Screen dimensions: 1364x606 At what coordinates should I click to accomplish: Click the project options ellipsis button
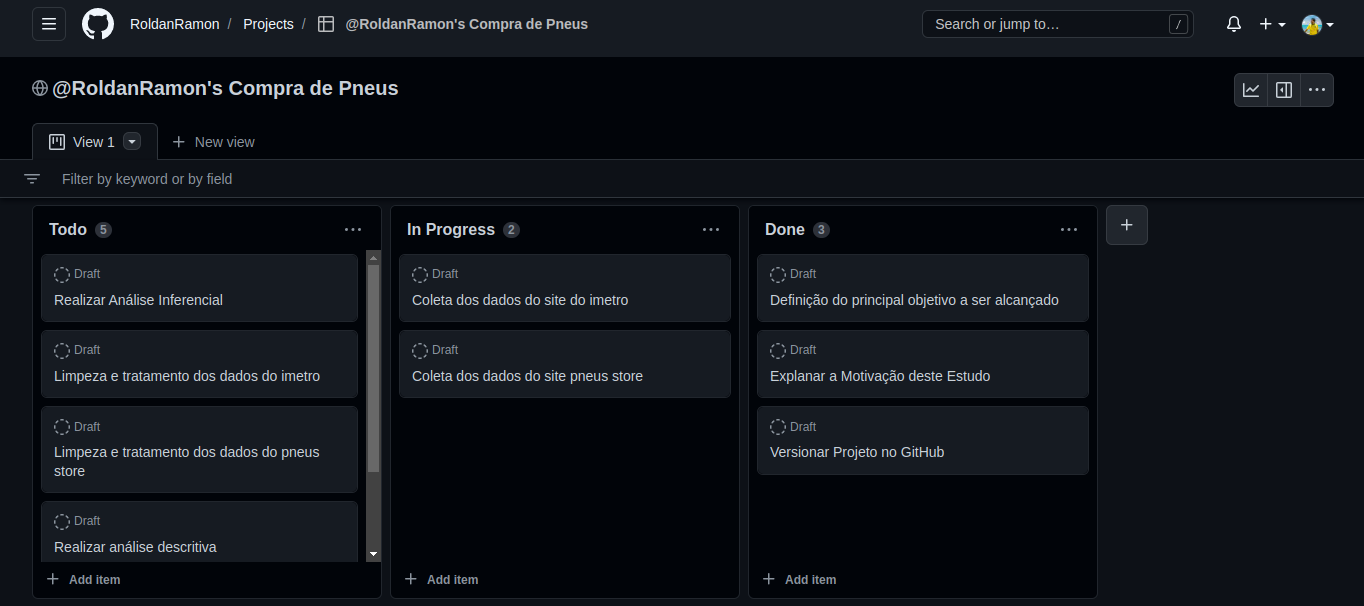click(x=1317, y=89)
